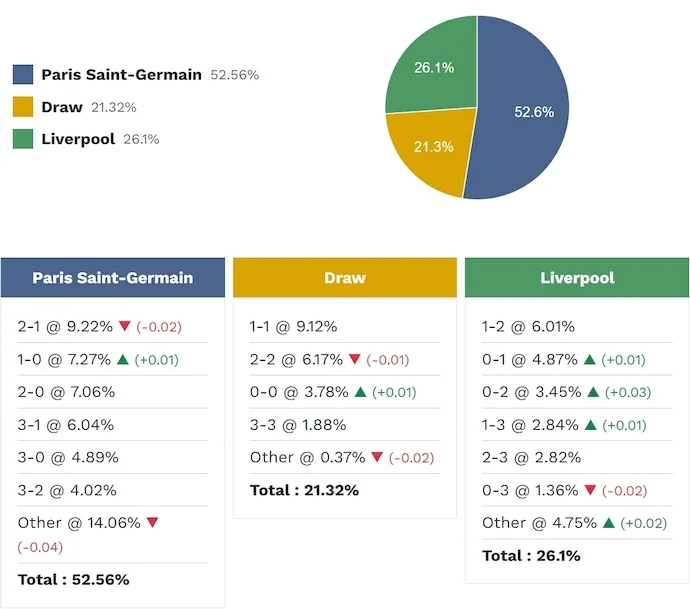690x609 pixels.
Task: Click green up arrow beside 0-2 score
Action: 590,392
